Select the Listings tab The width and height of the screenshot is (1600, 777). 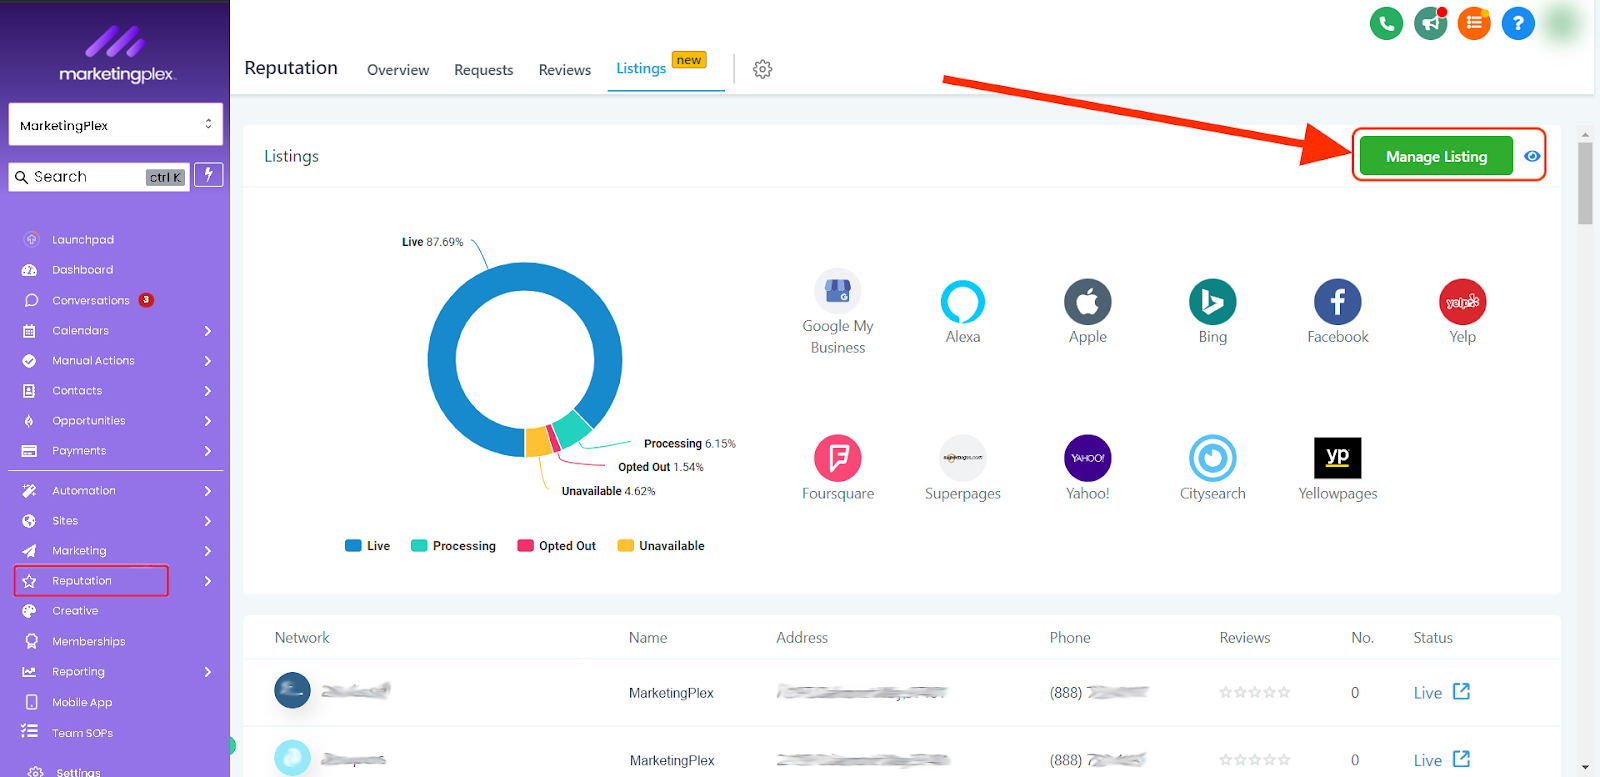[x=641, y=68]
